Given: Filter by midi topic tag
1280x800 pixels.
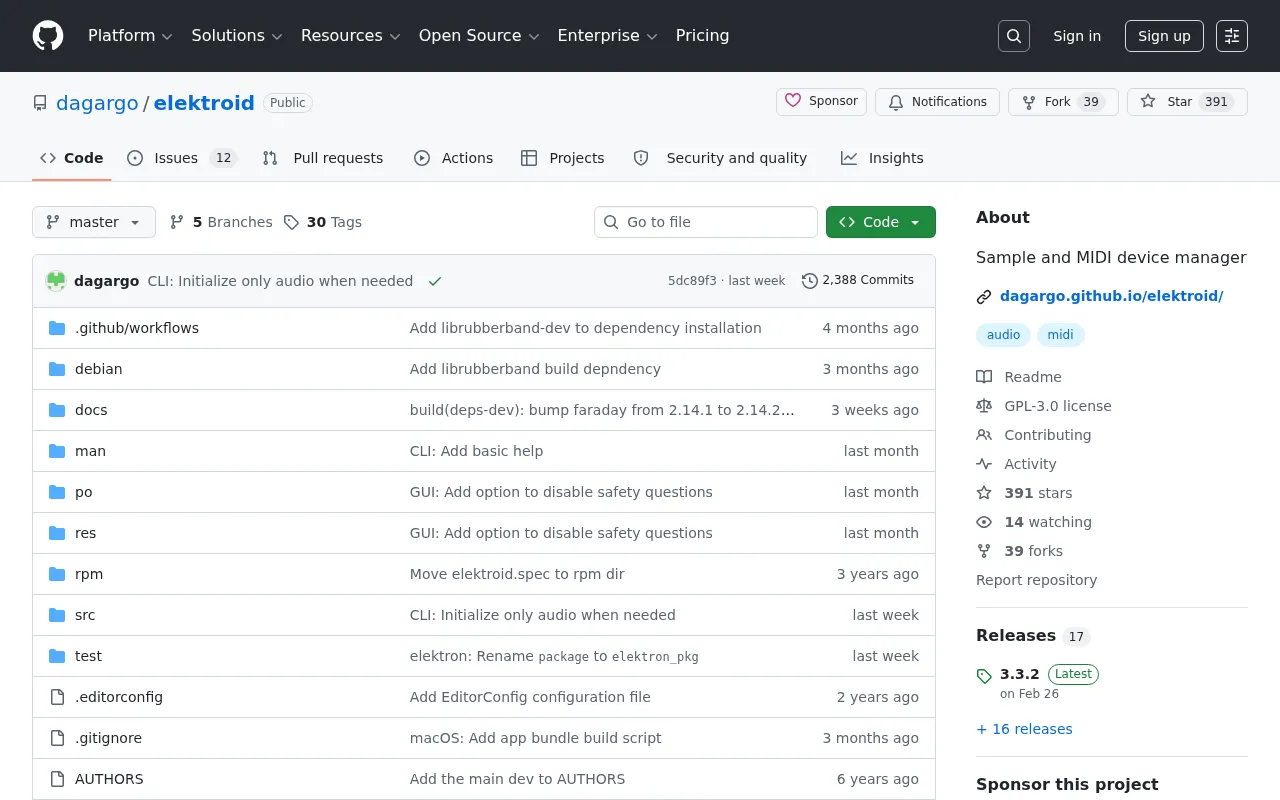Looking at the screenshot, I should tap(1060, 335).
